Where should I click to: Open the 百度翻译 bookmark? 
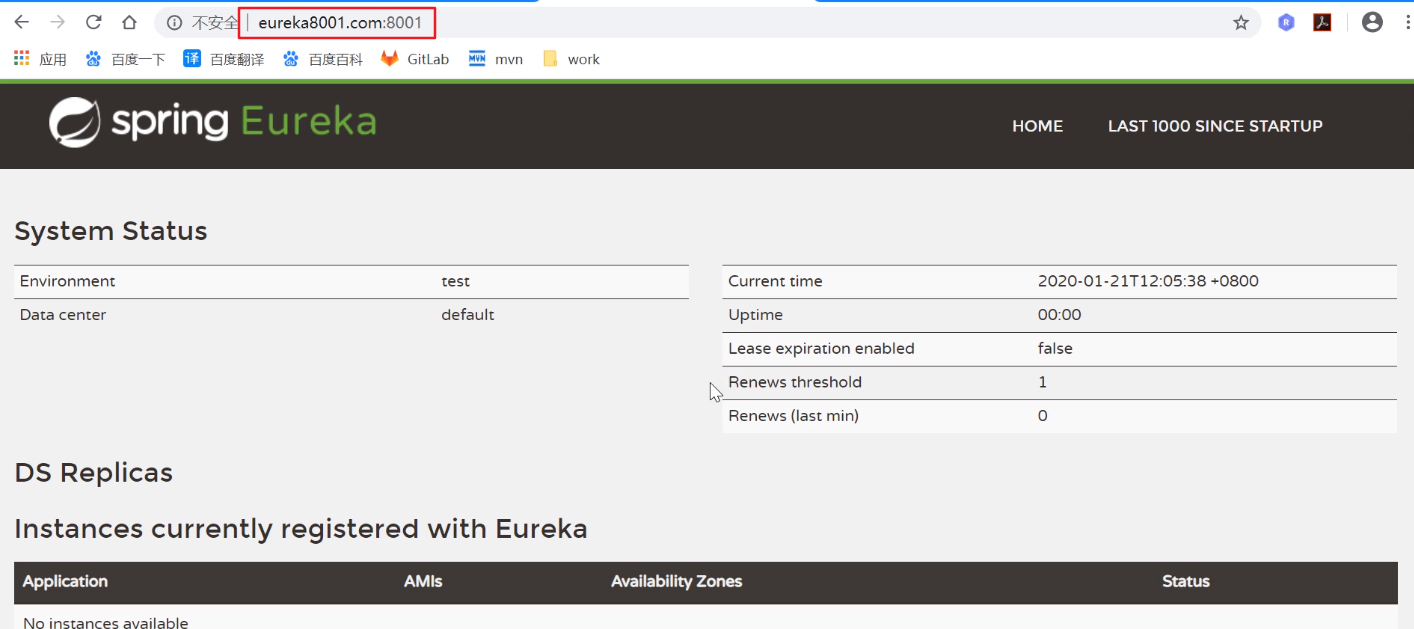pyautogui.click(x=224, y=59)
